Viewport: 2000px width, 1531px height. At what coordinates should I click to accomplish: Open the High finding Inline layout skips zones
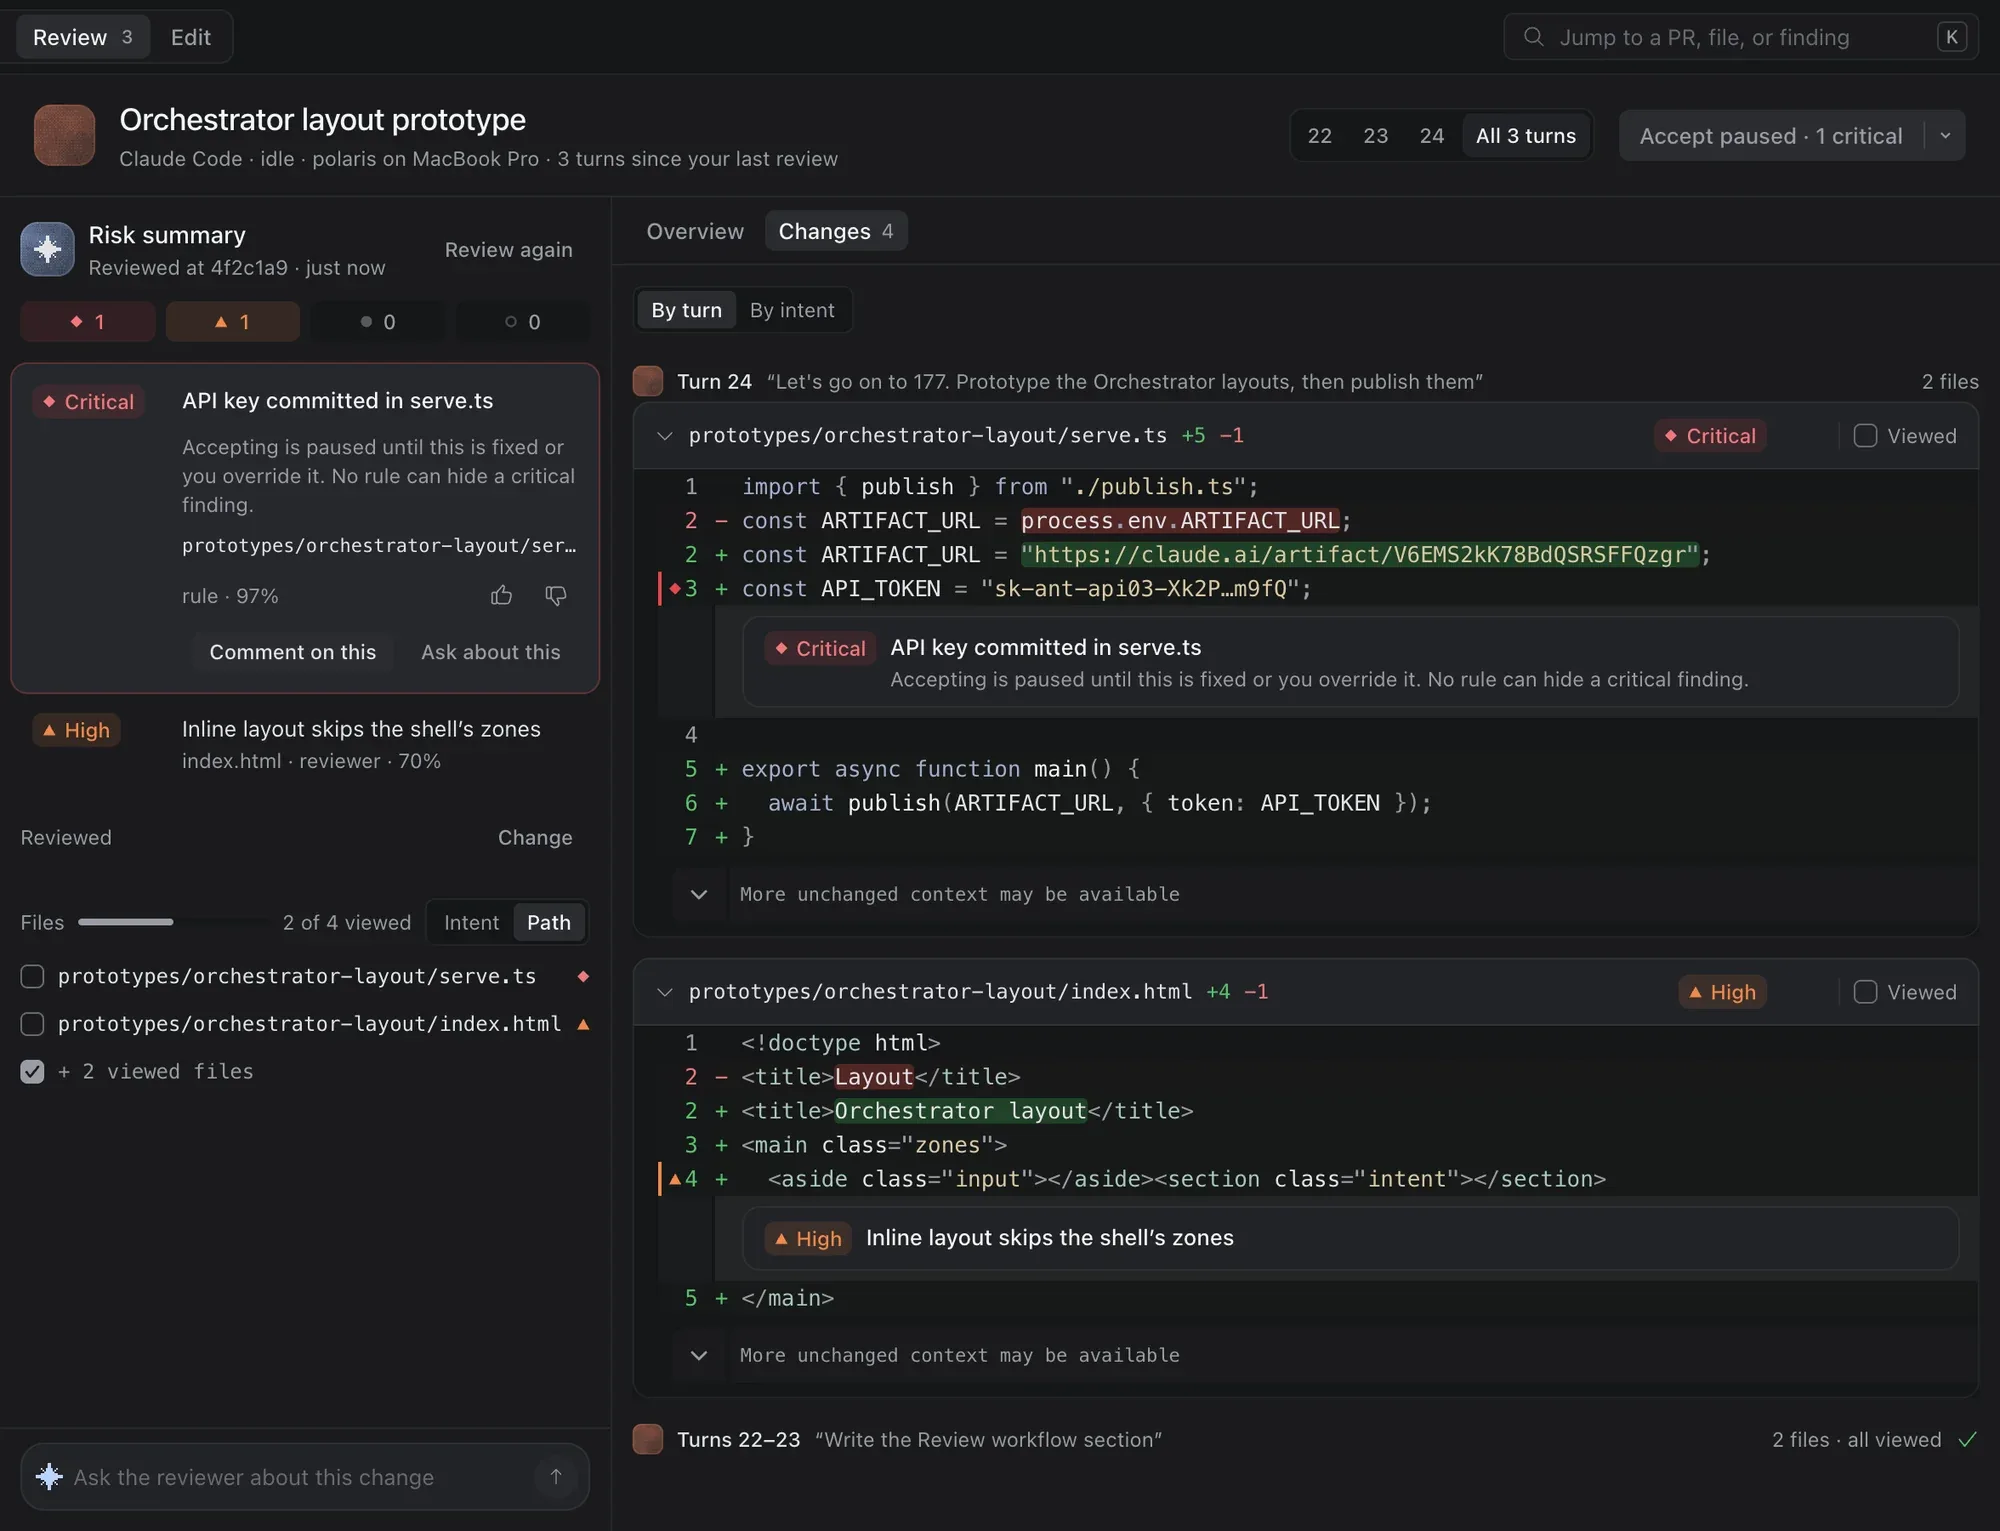305,744
